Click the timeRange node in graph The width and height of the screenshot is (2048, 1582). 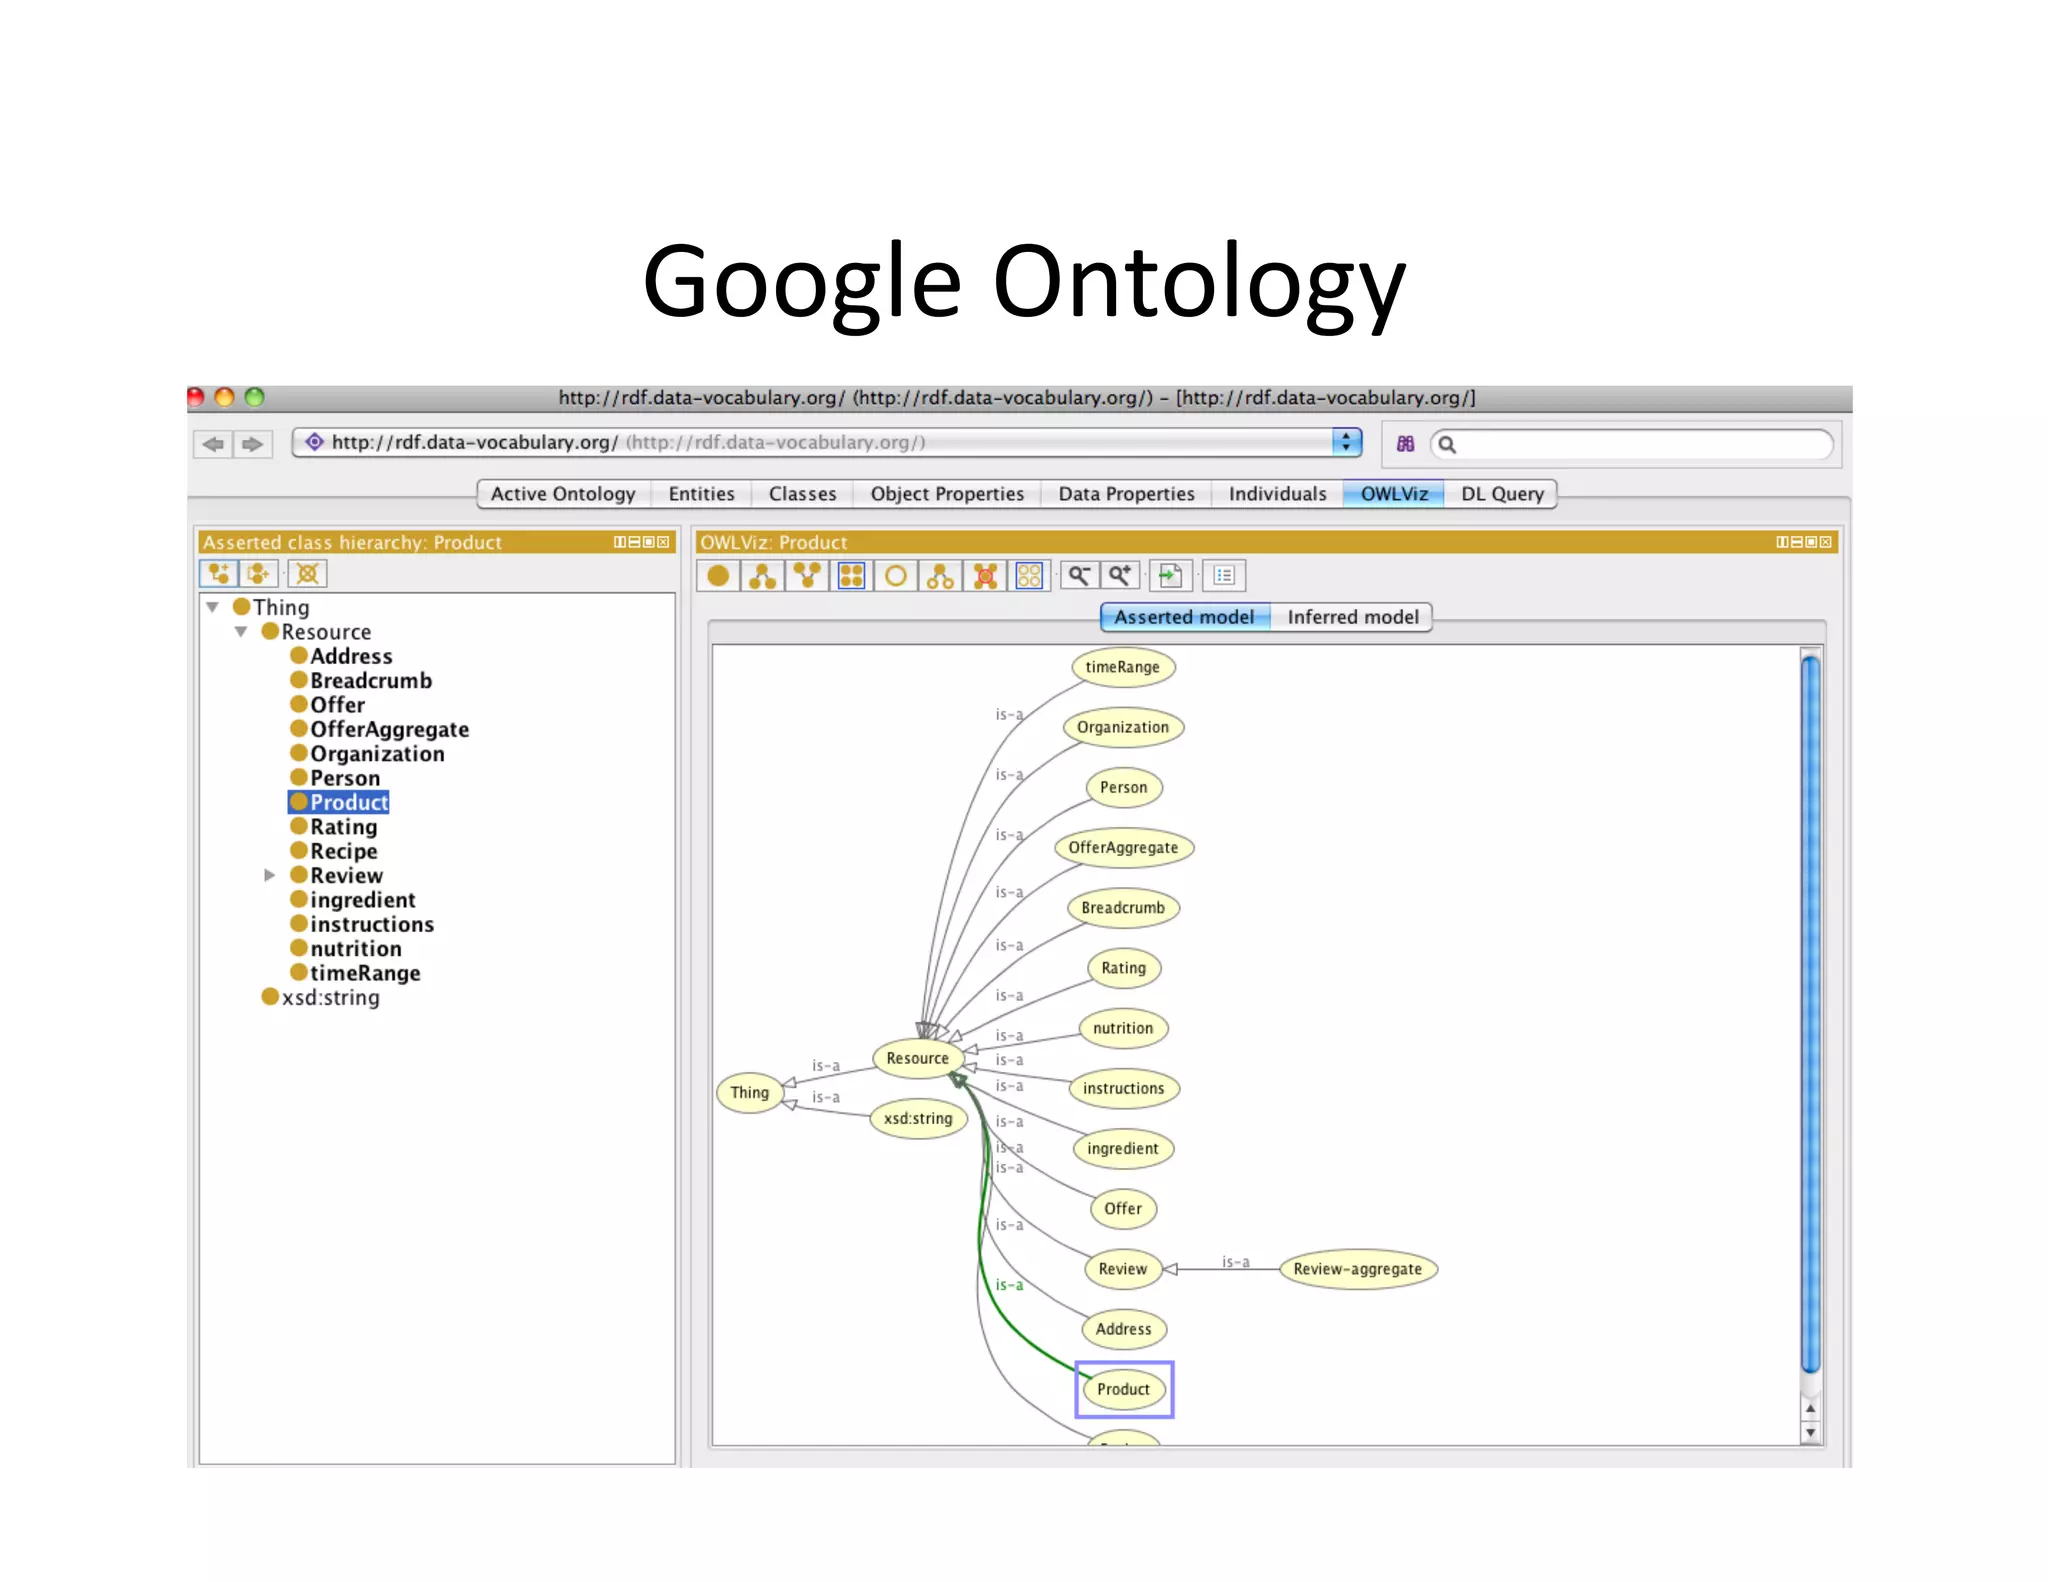tap(1123, 667)
